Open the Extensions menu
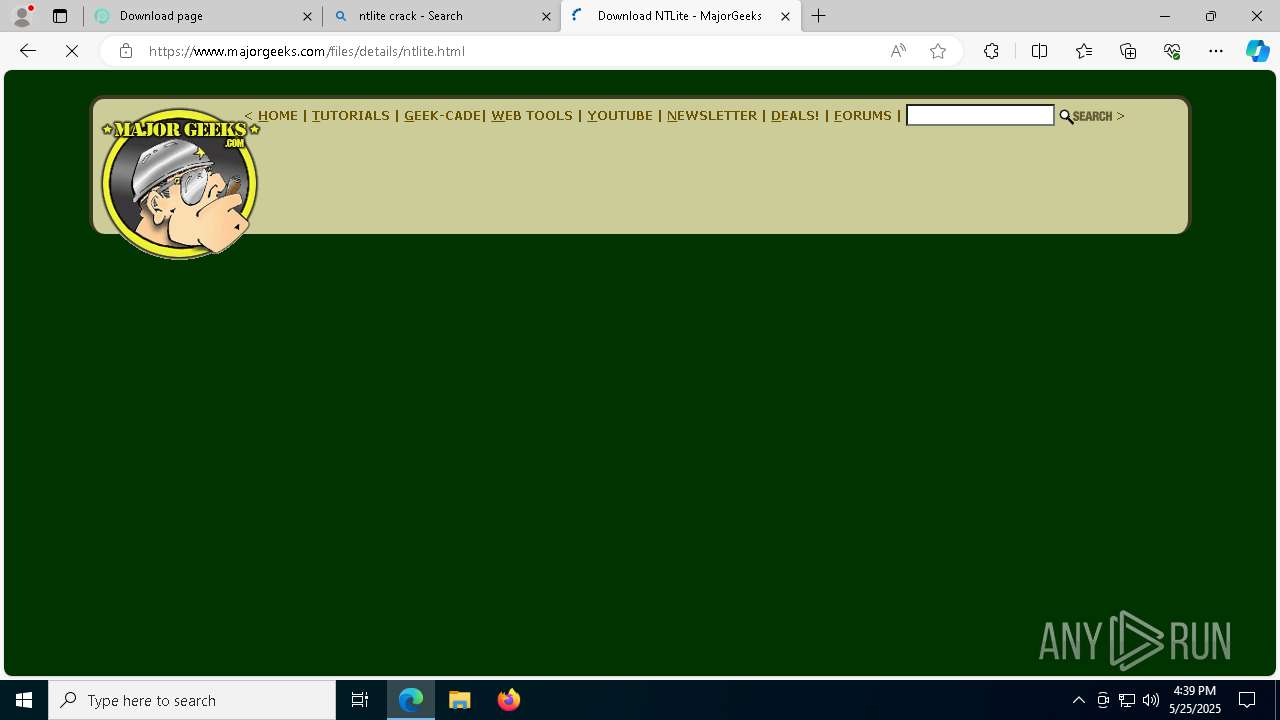 coord(991,51)
